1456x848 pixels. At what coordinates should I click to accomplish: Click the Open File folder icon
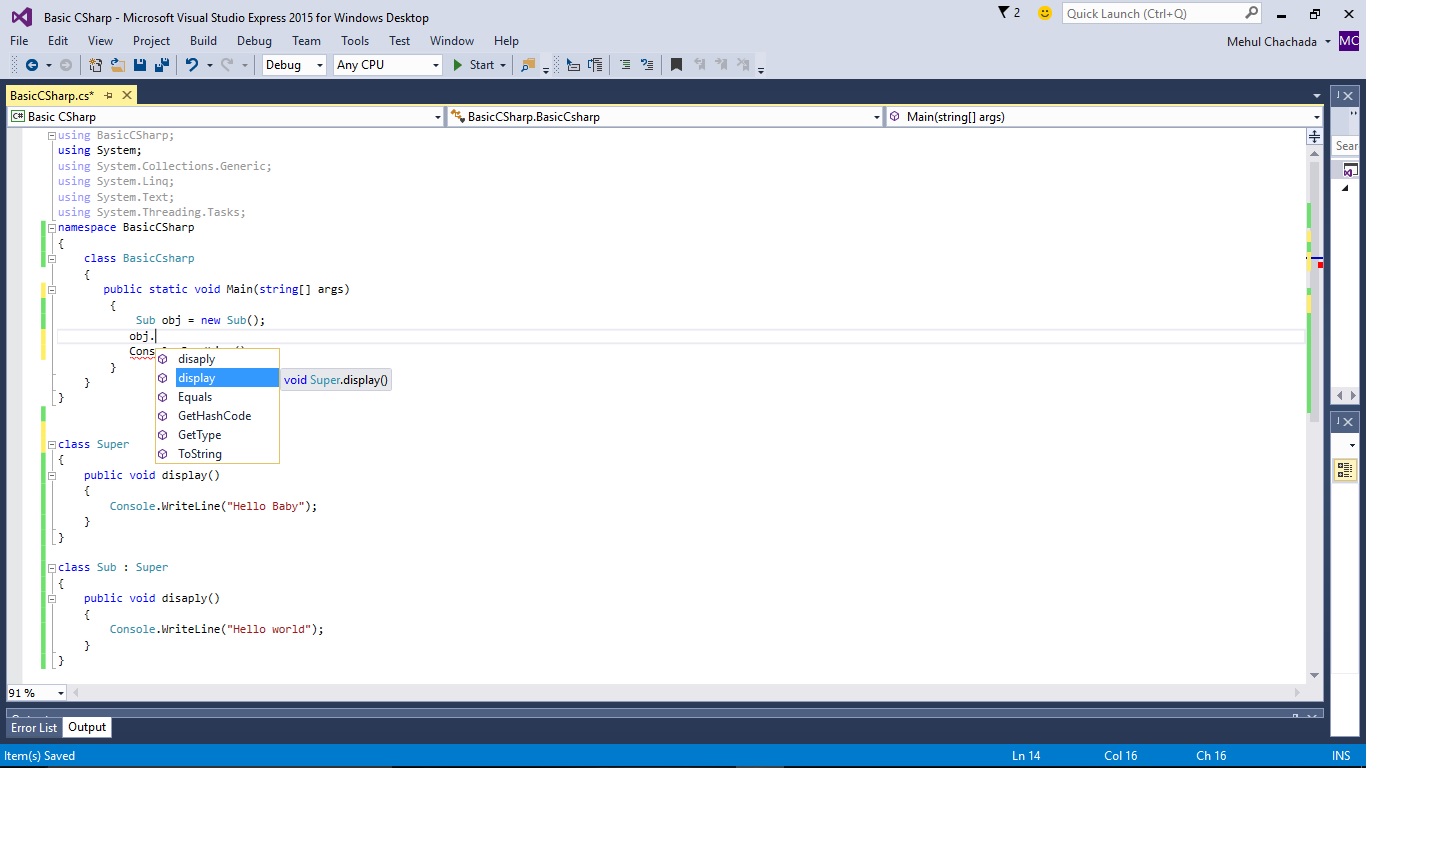[117, 65]
